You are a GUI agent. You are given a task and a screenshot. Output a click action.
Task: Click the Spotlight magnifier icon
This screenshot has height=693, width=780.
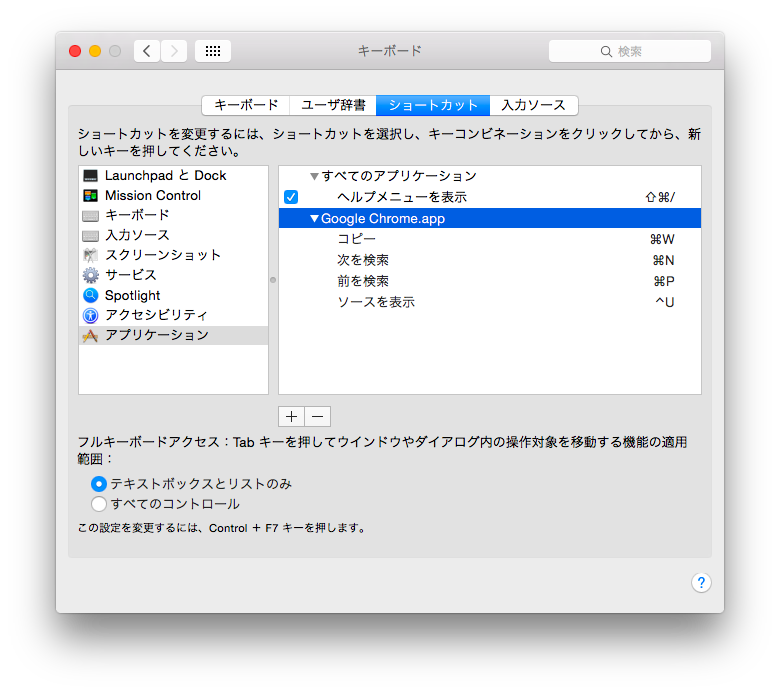click(91, 296)
